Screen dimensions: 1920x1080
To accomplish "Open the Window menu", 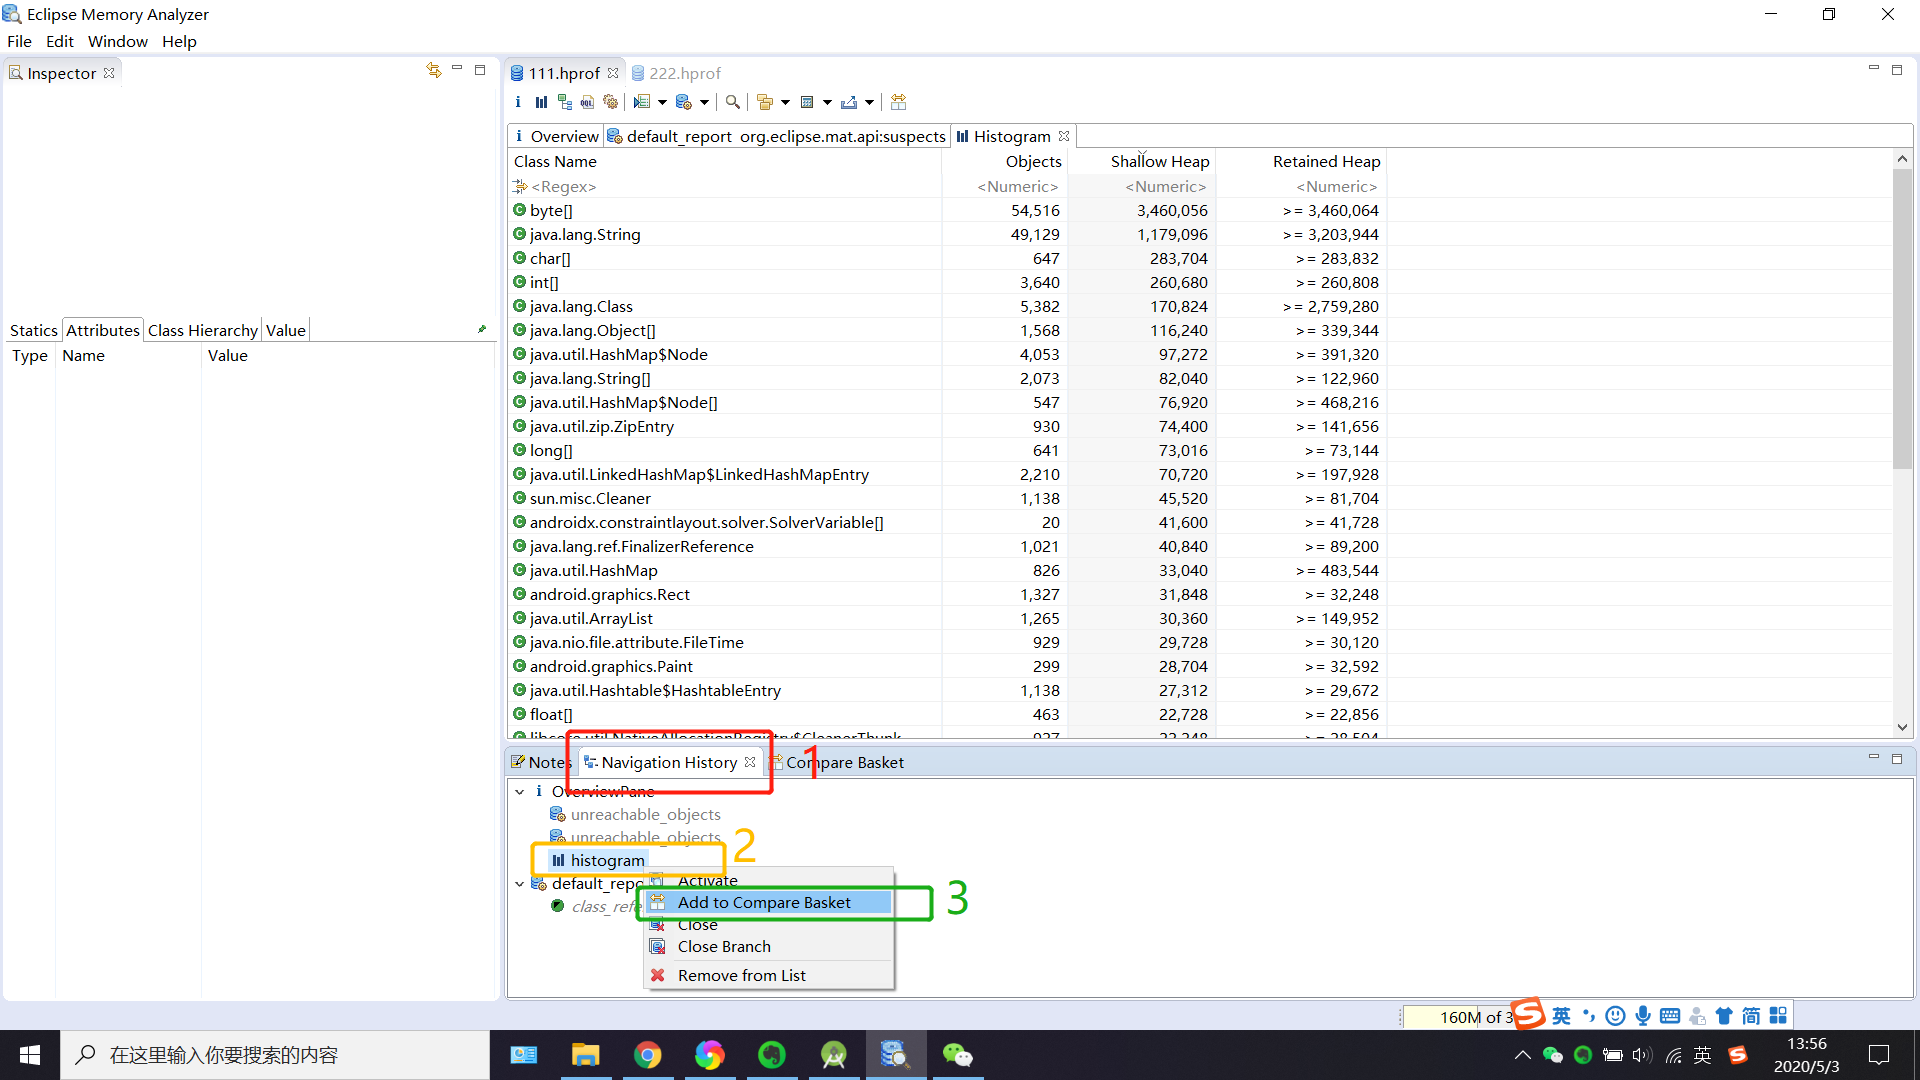I will [117, 41].
